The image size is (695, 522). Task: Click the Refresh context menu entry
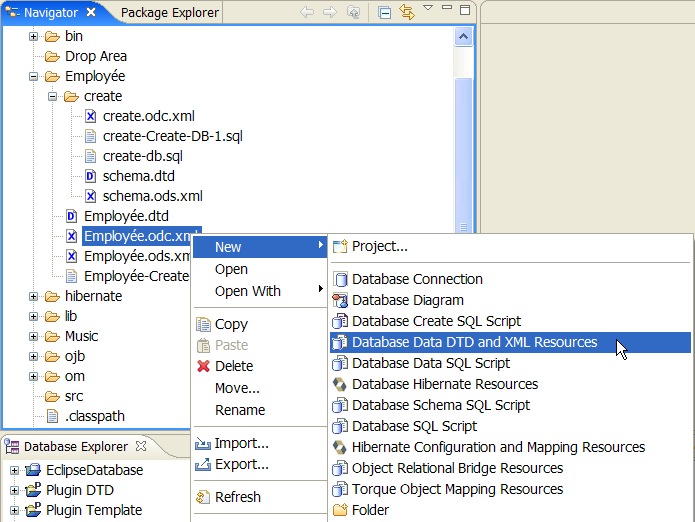point(238,497)
